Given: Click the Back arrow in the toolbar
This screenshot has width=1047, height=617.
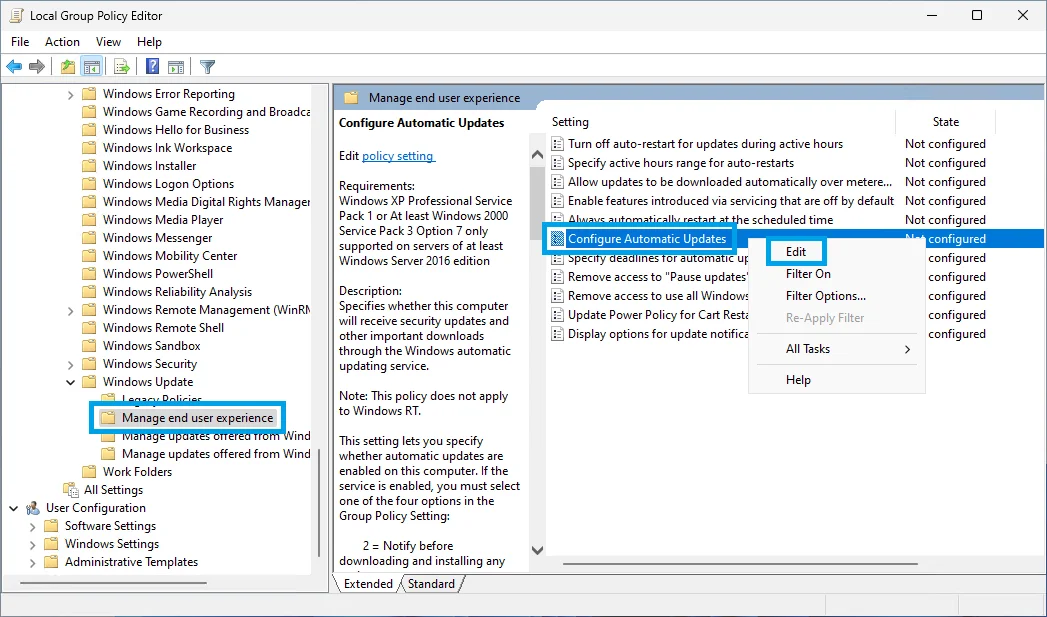Looking at the screenshot, I should [x=14, y=67].
